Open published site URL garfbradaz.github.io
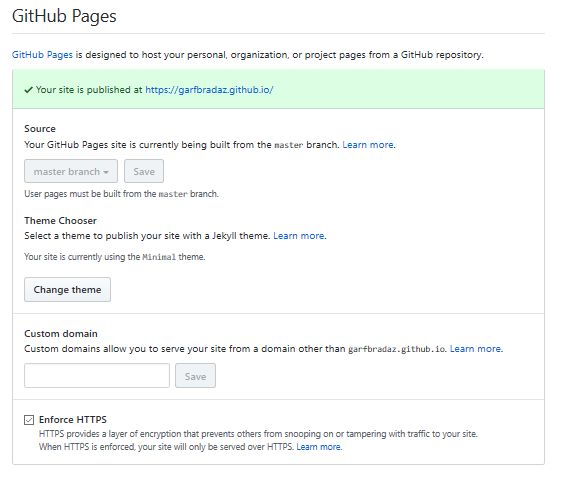Viewport: 567px width, 478px height. tap(209, 90)
